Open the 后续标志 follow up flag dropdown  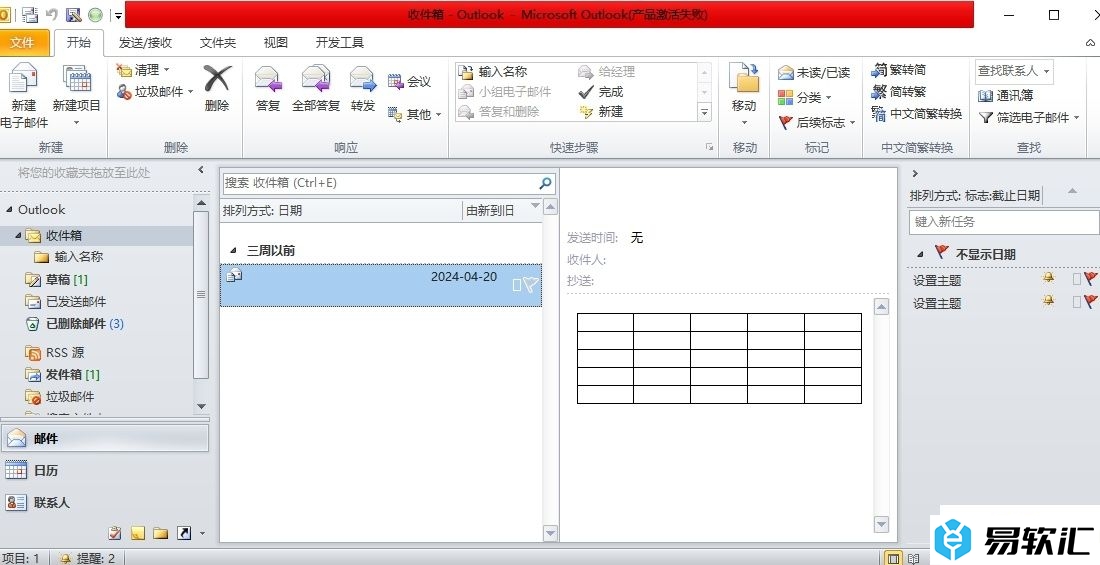(x=817, y=123)
